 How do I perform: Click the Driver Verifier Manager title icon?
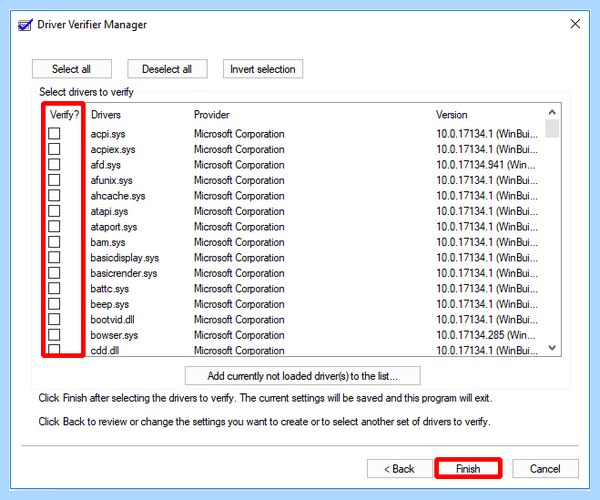25,25
